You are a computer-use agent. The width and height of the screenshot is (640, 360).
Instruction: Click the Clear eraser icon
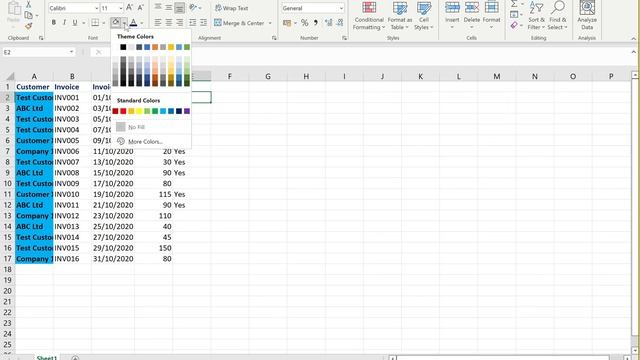pyautogui.click(x=514, y=25)
